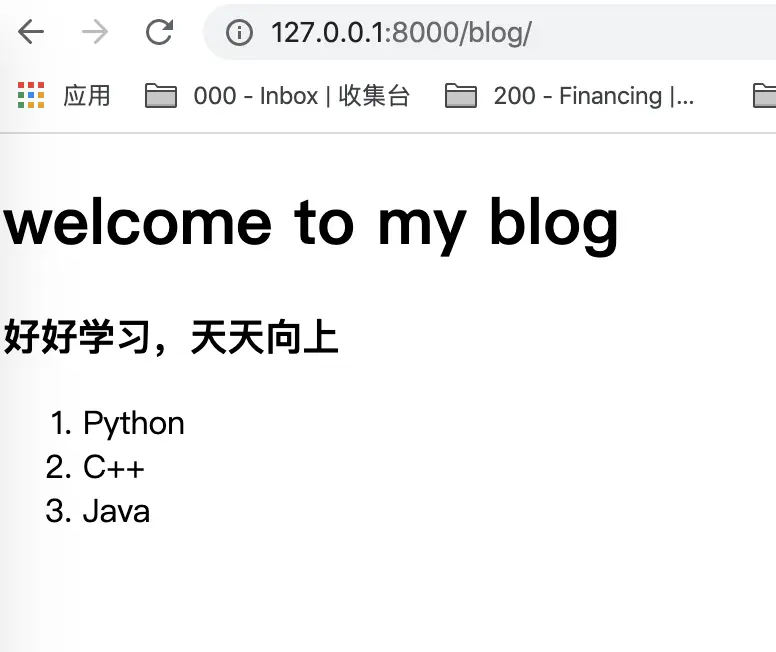View site information icon in address bar

pos(238,33)
